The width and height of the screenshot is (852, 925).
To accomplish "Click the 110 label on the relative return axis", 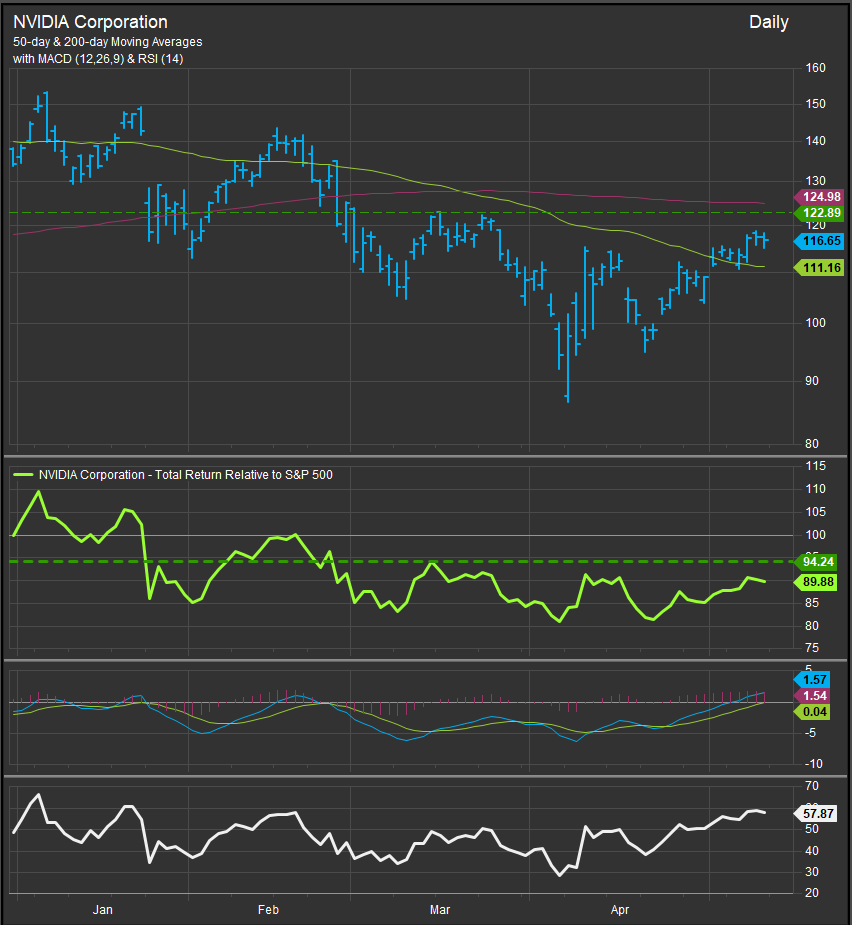I will click(x=815, y=489).
